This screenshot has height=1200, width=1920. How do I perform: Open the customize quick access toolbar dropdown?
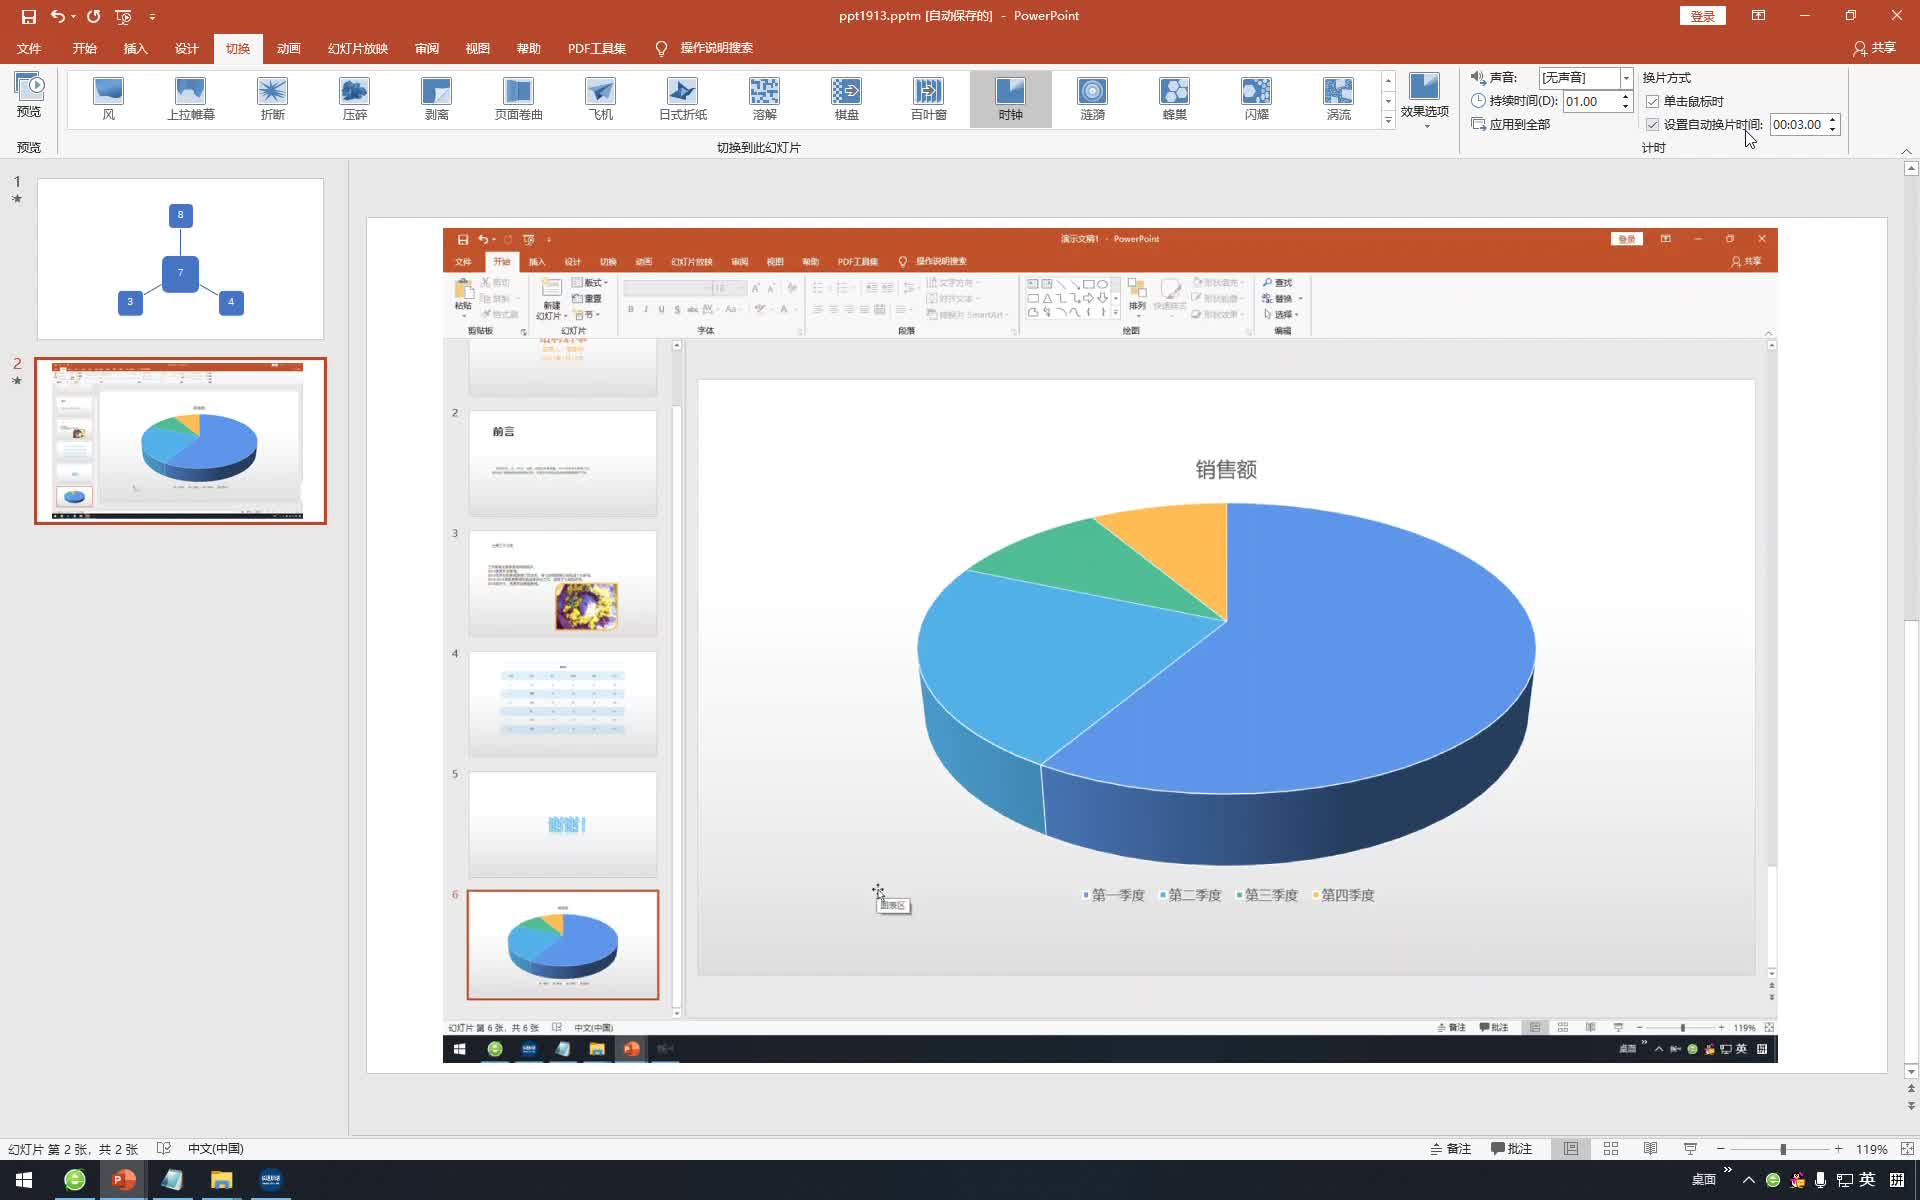tap(152, 16)
